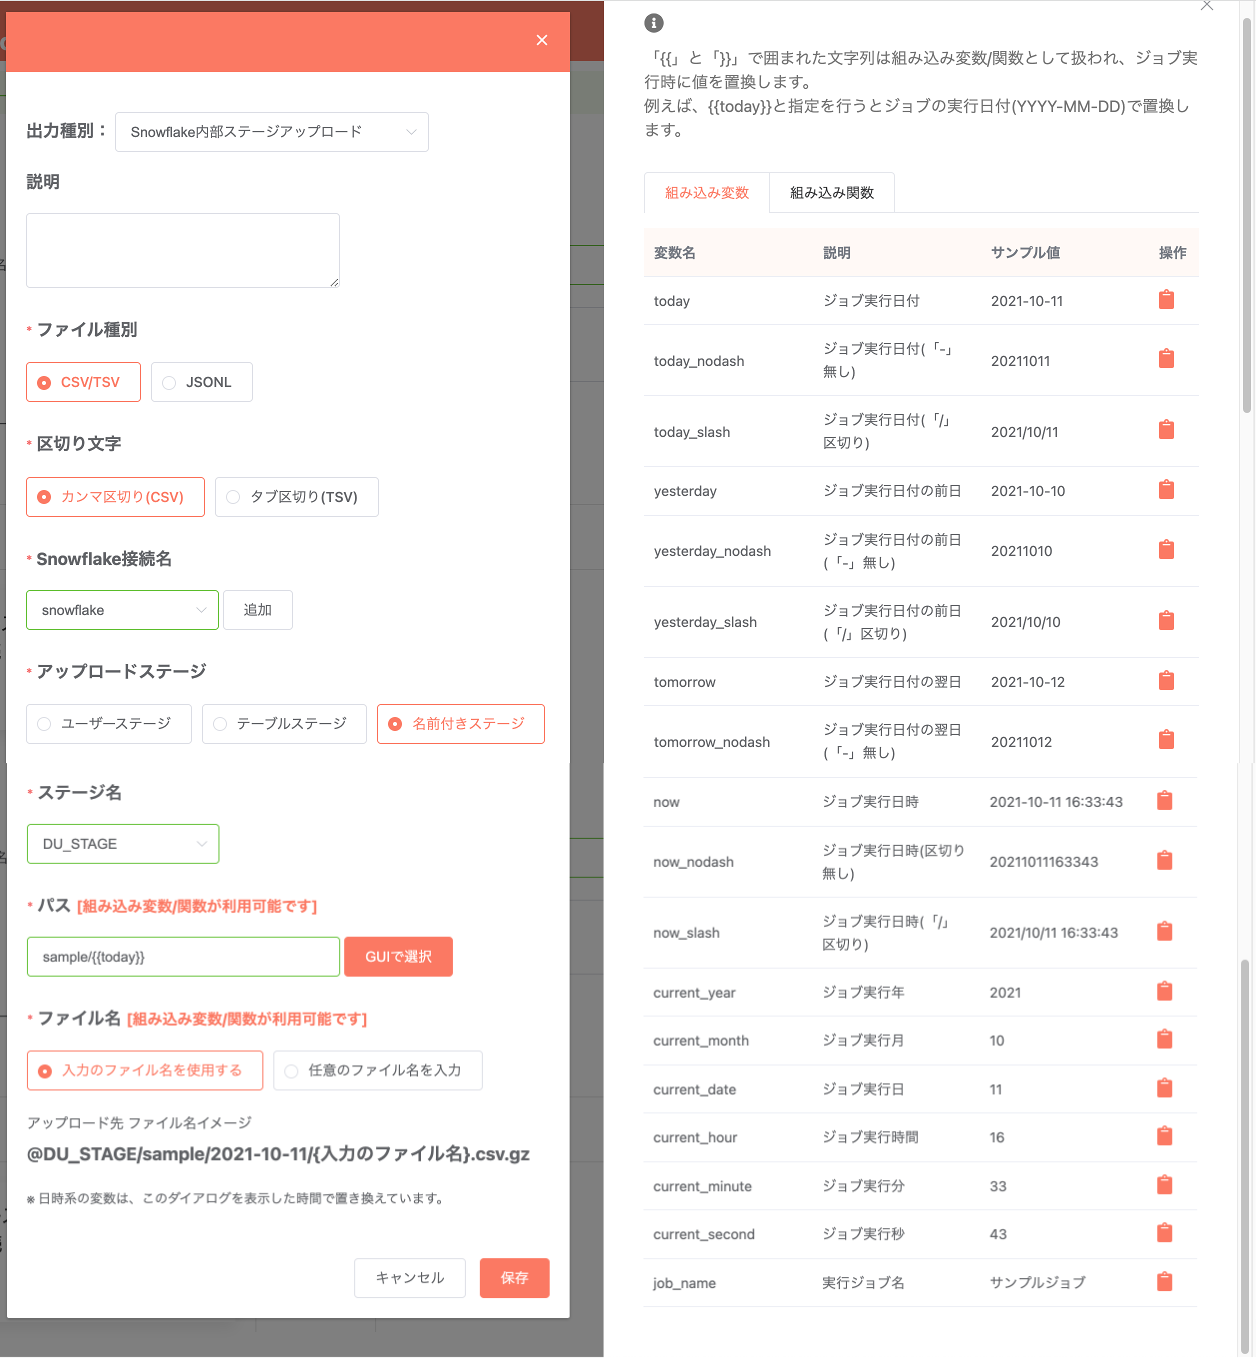Screen dimensions: 1256x1358
Task: Click the 実行ジョブ名 description cell
Action: click(x=863, y=1283)
